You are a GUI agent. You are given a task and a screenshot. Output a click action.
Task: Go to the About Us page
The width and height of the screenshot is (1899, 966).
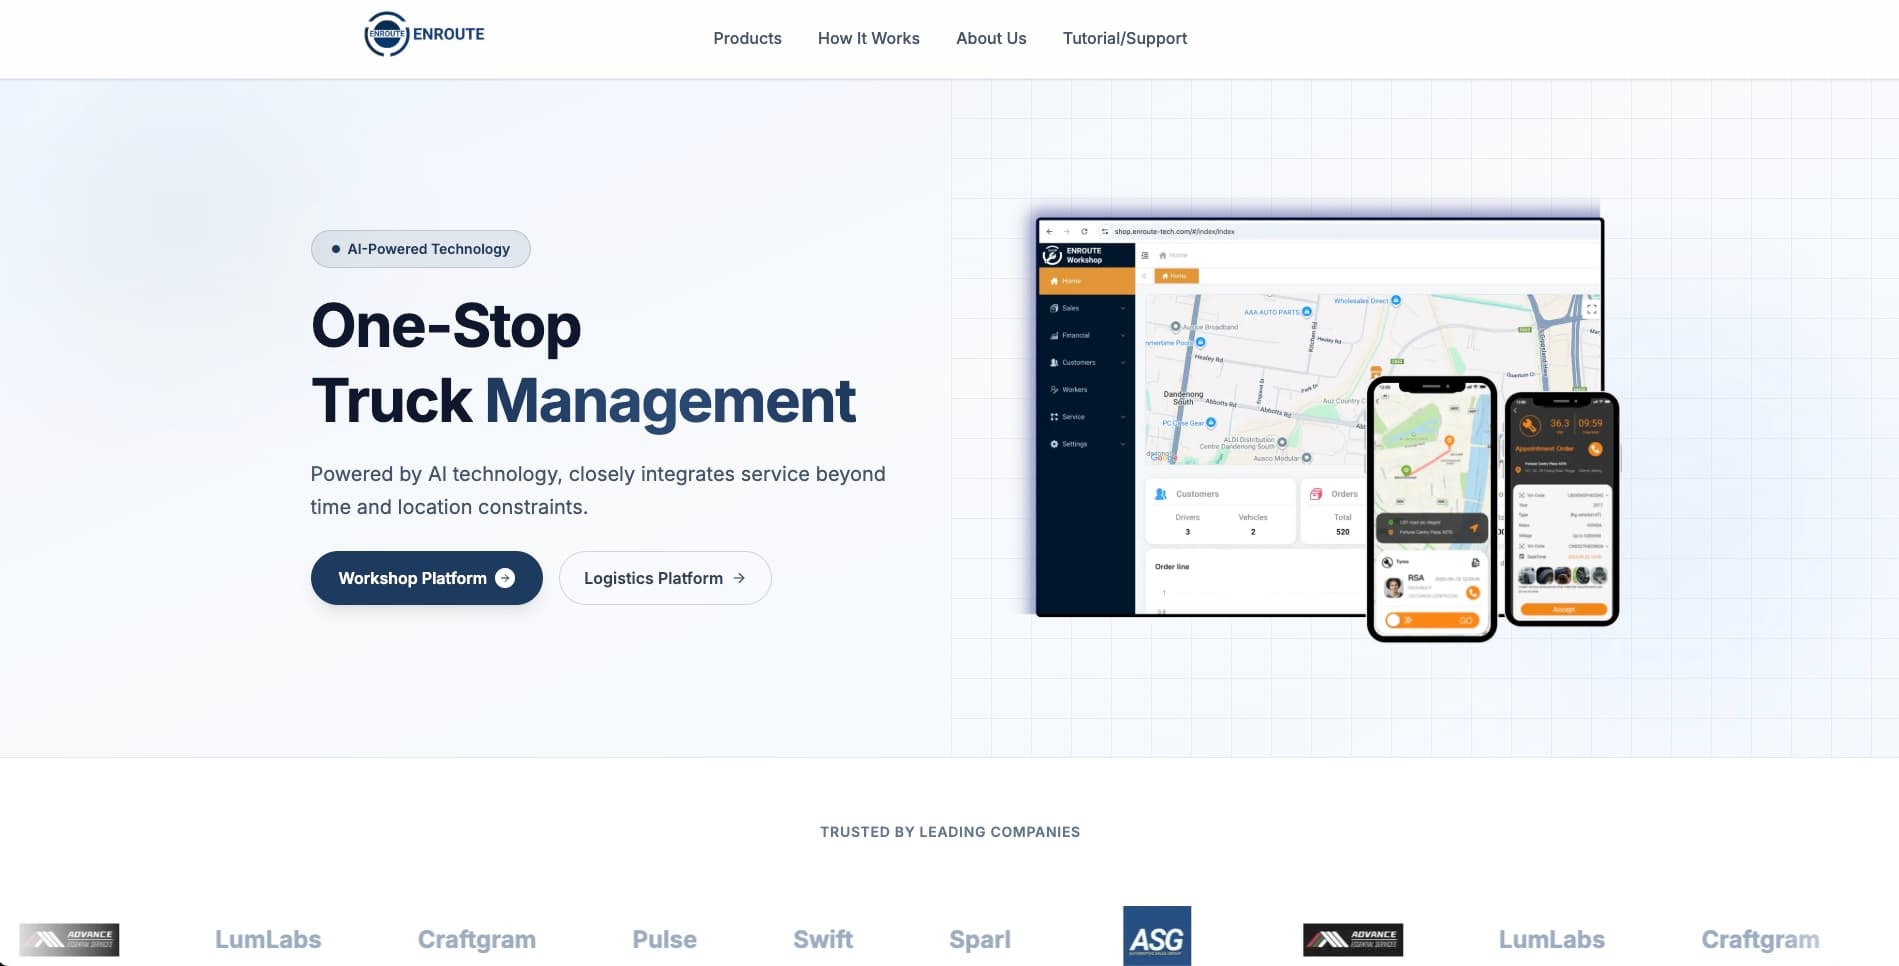tap(990, 38)
